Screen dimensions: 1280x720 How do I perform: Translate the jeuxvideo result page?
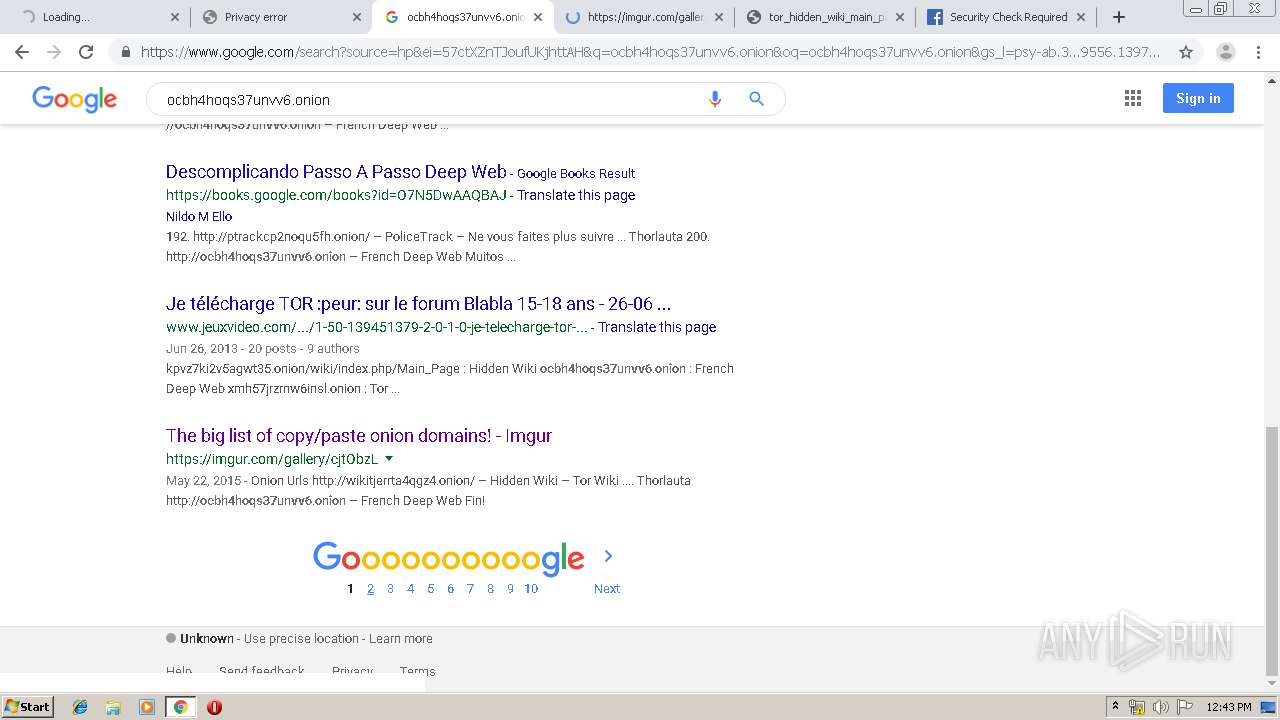[x=657, y=327]
